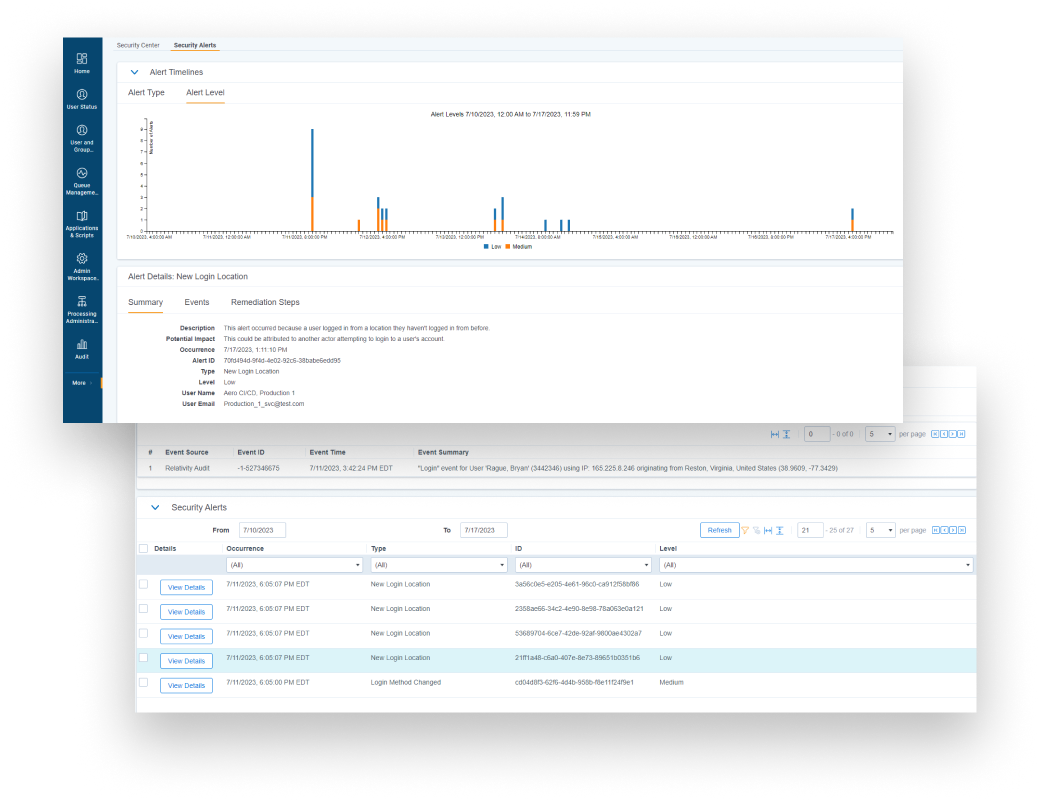The width and height of the screenshot is (1040, 801).
Task: Open the Audit sidebar icon
Action: tap(82, 345)
